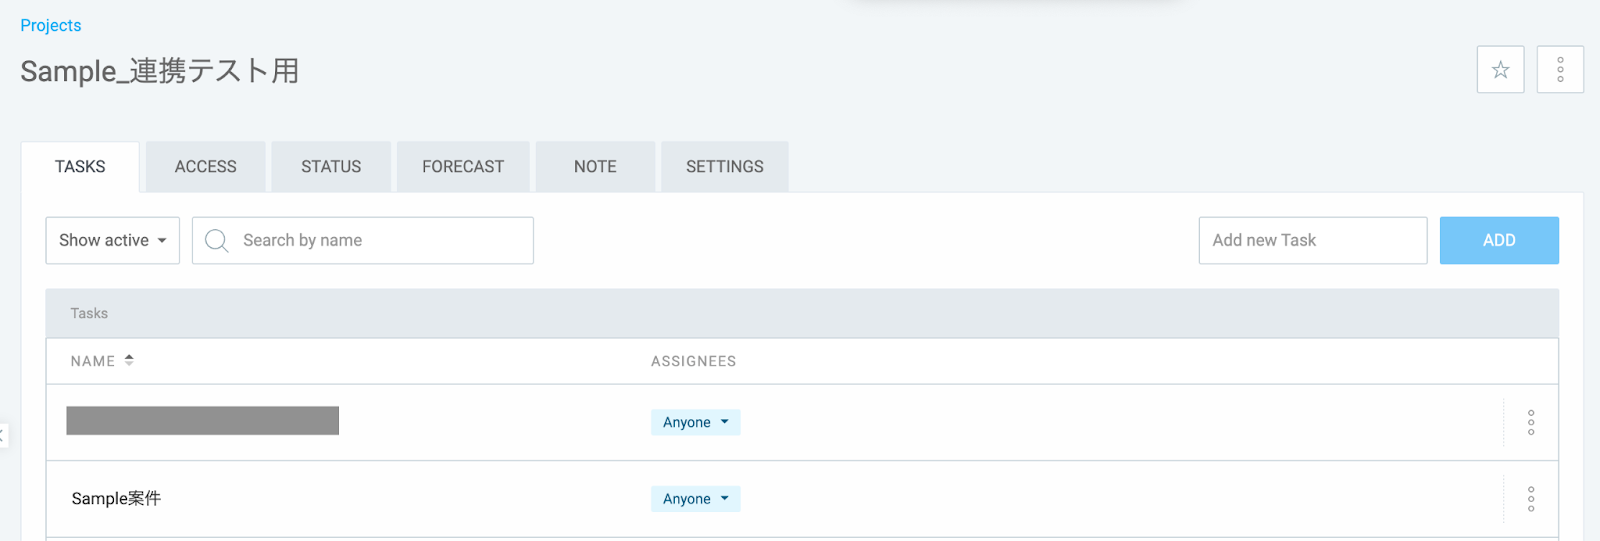Open the Show active filter dropdown
The image size is (1600, 541).
(x=113, y=241)
